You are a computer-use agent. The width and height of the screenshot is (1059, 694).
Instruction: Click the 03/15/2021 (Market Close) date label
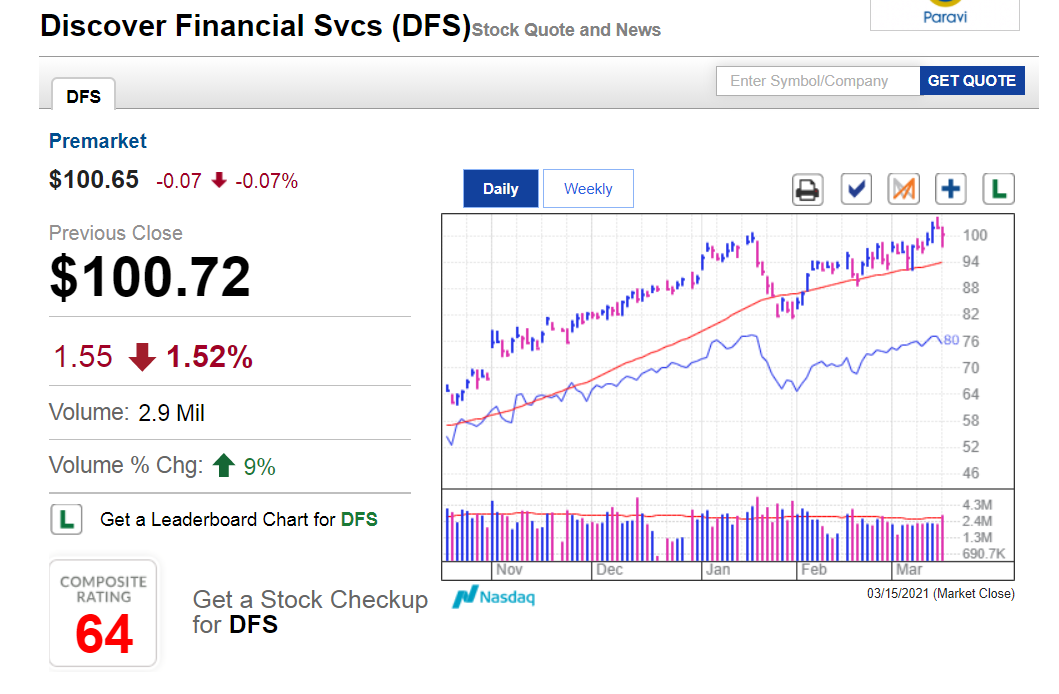[x=941, y=593]
